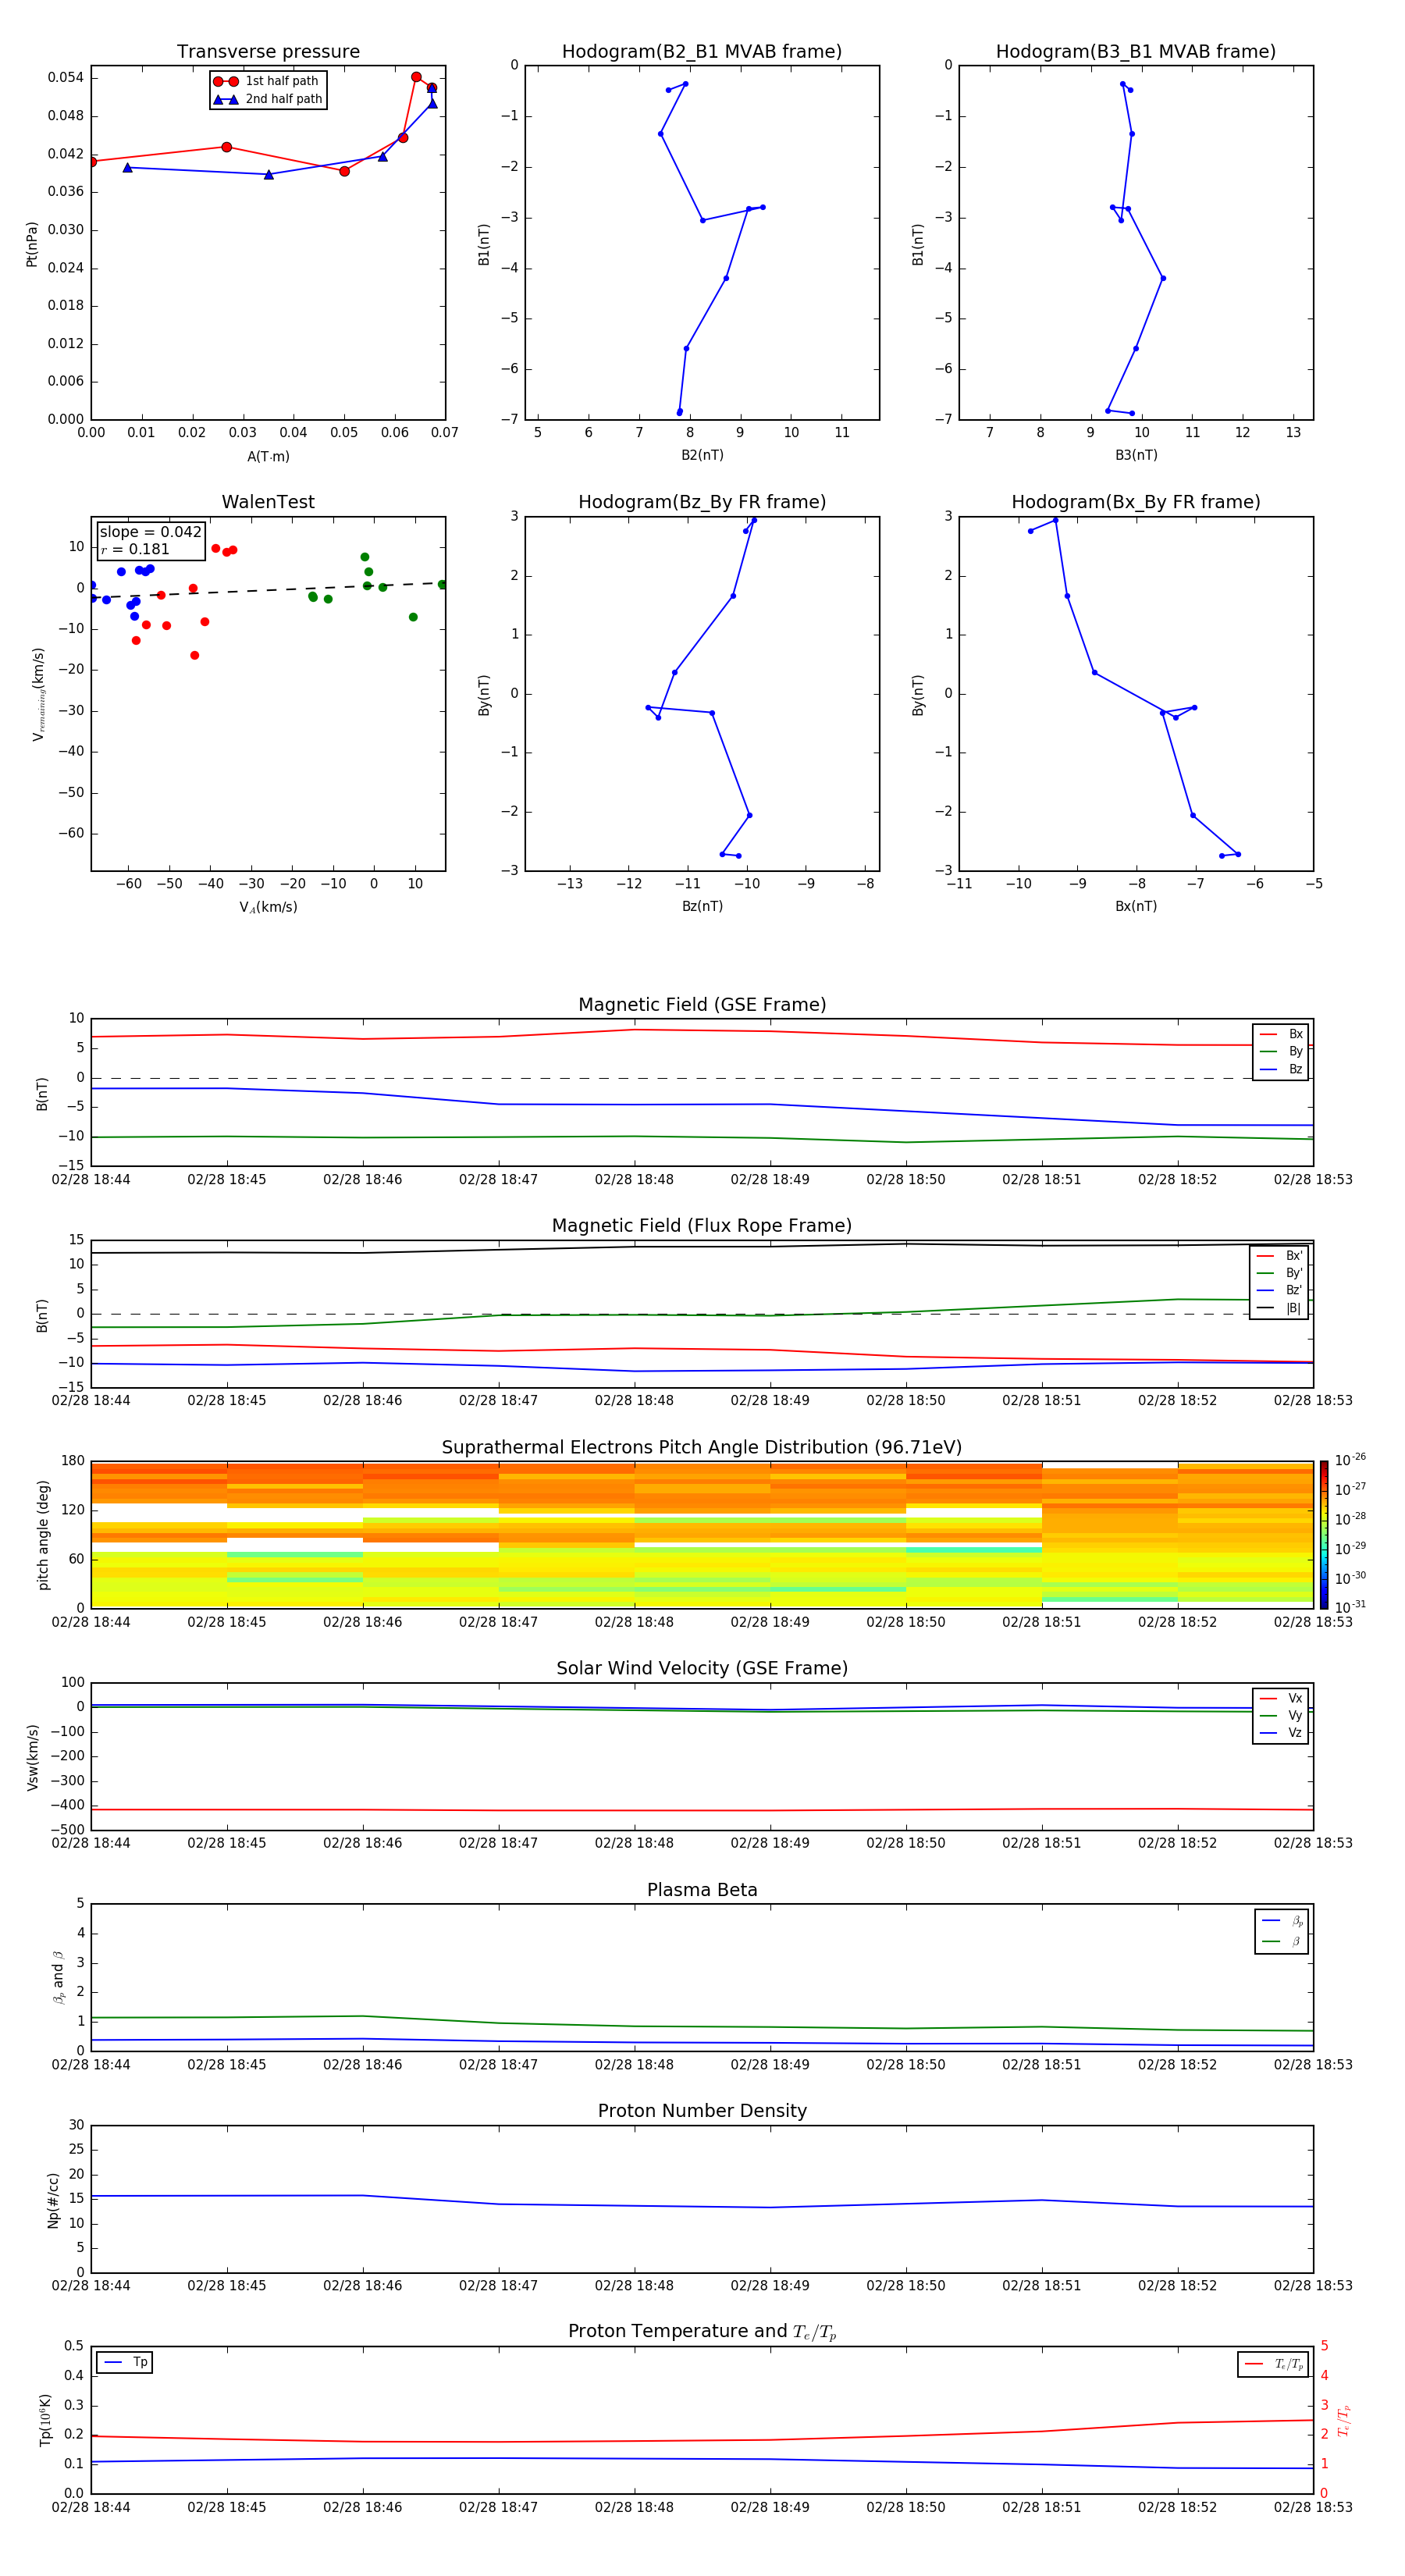Click the "A(T·m)" x-axis label
This screenshot has height=2576, width=1405.
pyautogui.click(x=268, y=456)
